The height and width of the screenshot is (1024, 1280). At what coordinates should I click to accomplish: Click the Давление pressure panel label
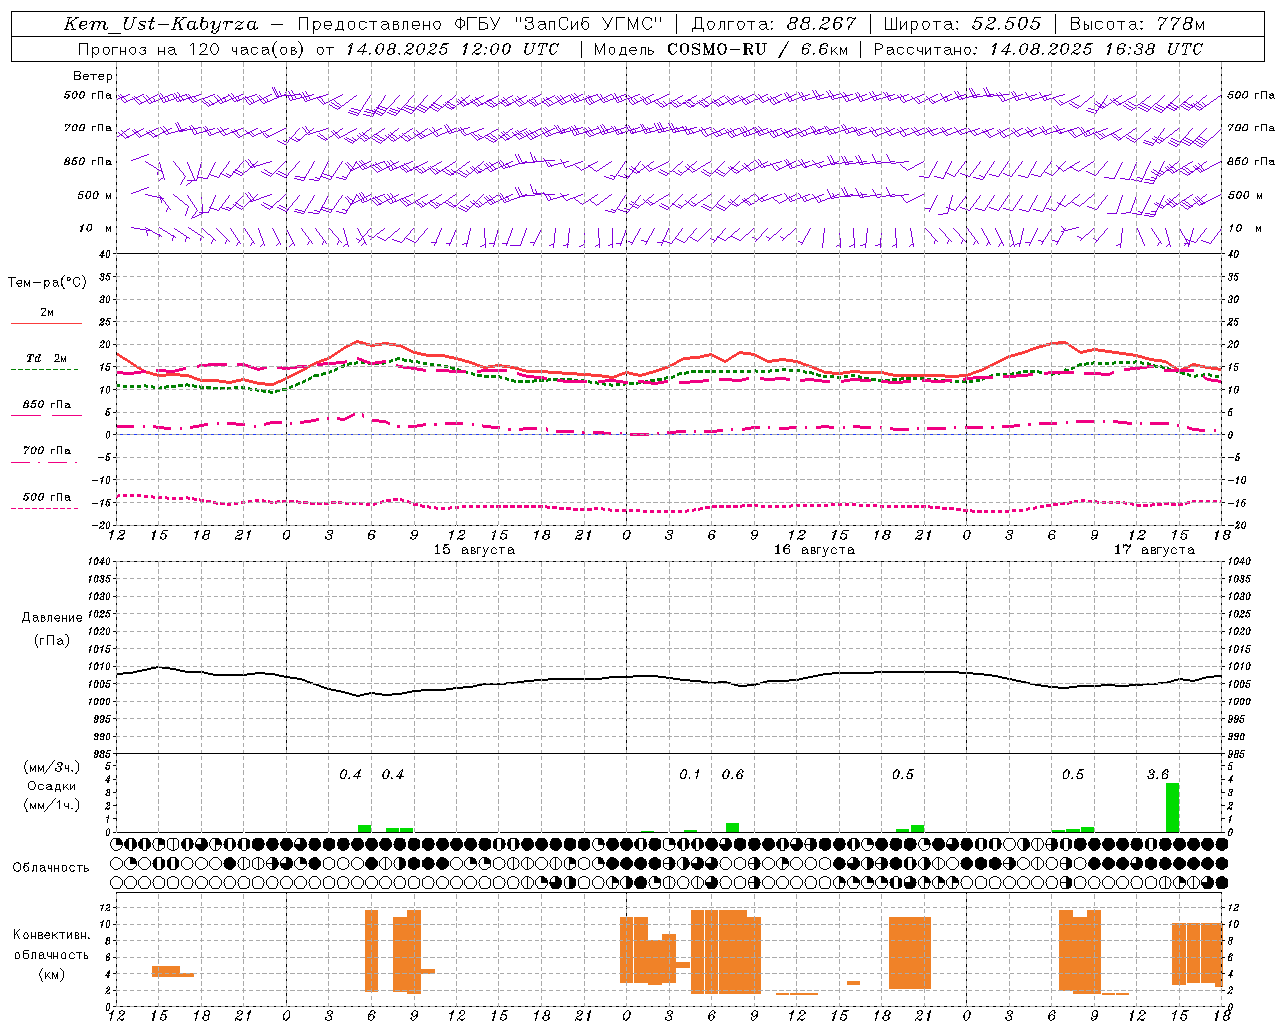point(52,618)
